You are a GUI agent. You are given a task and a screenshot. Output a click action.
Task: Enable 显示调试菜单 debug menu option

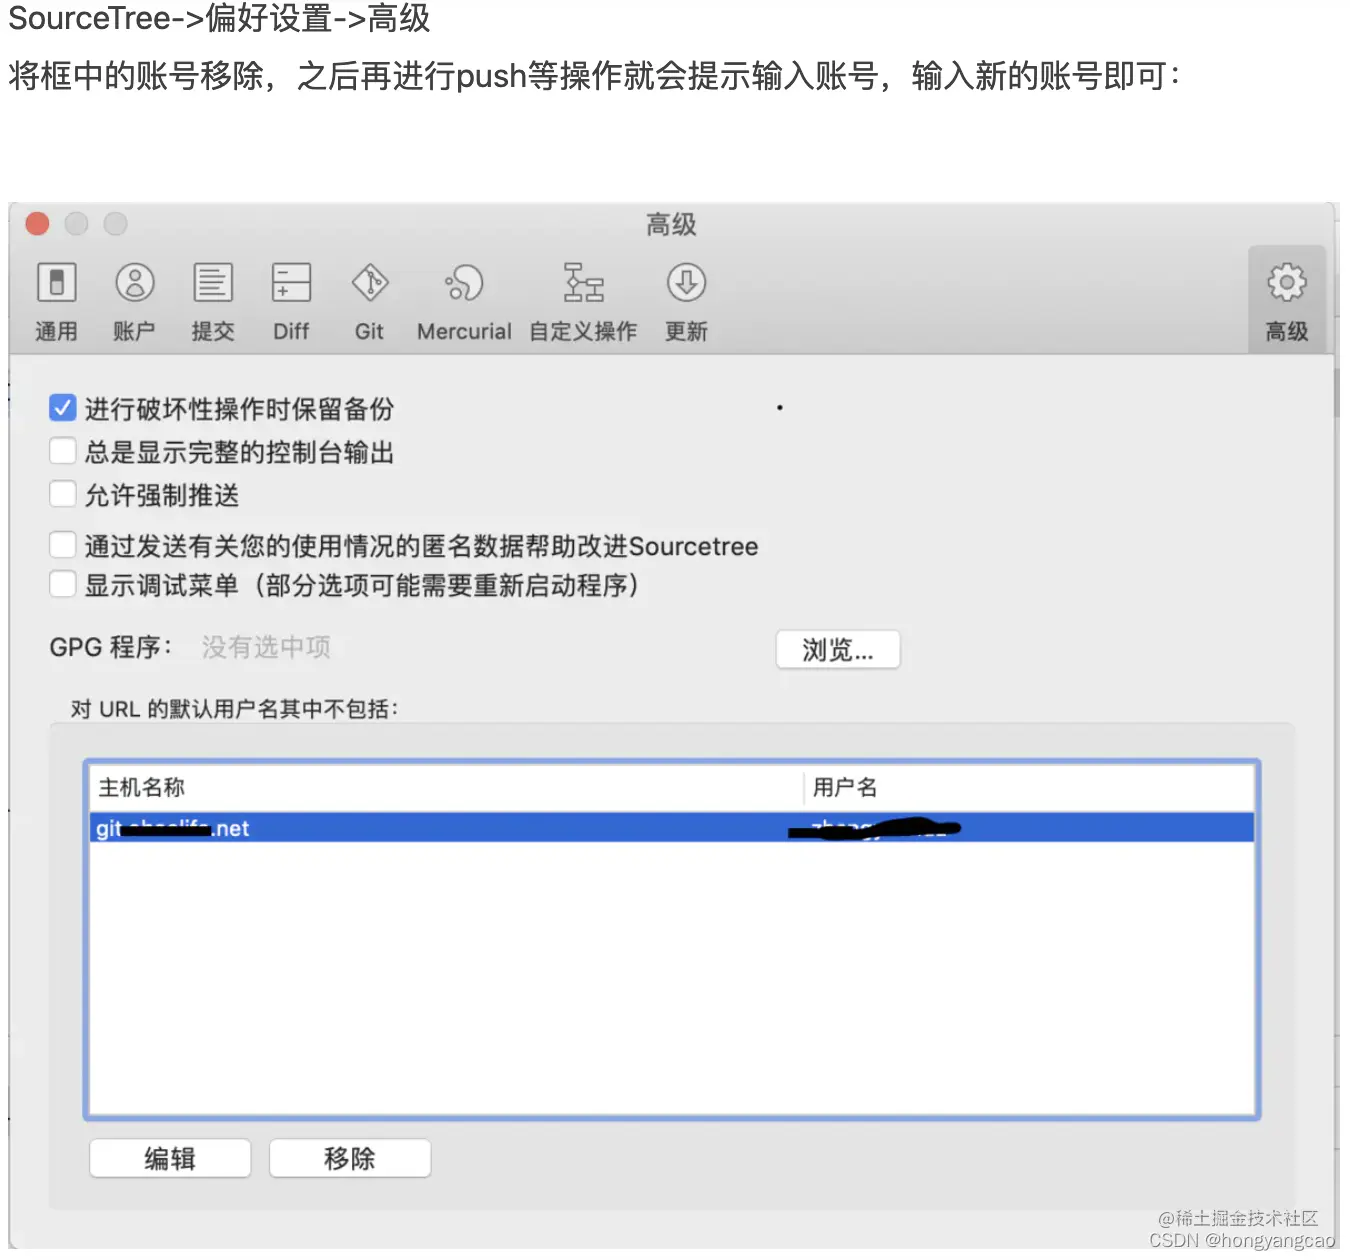[63, 584]
